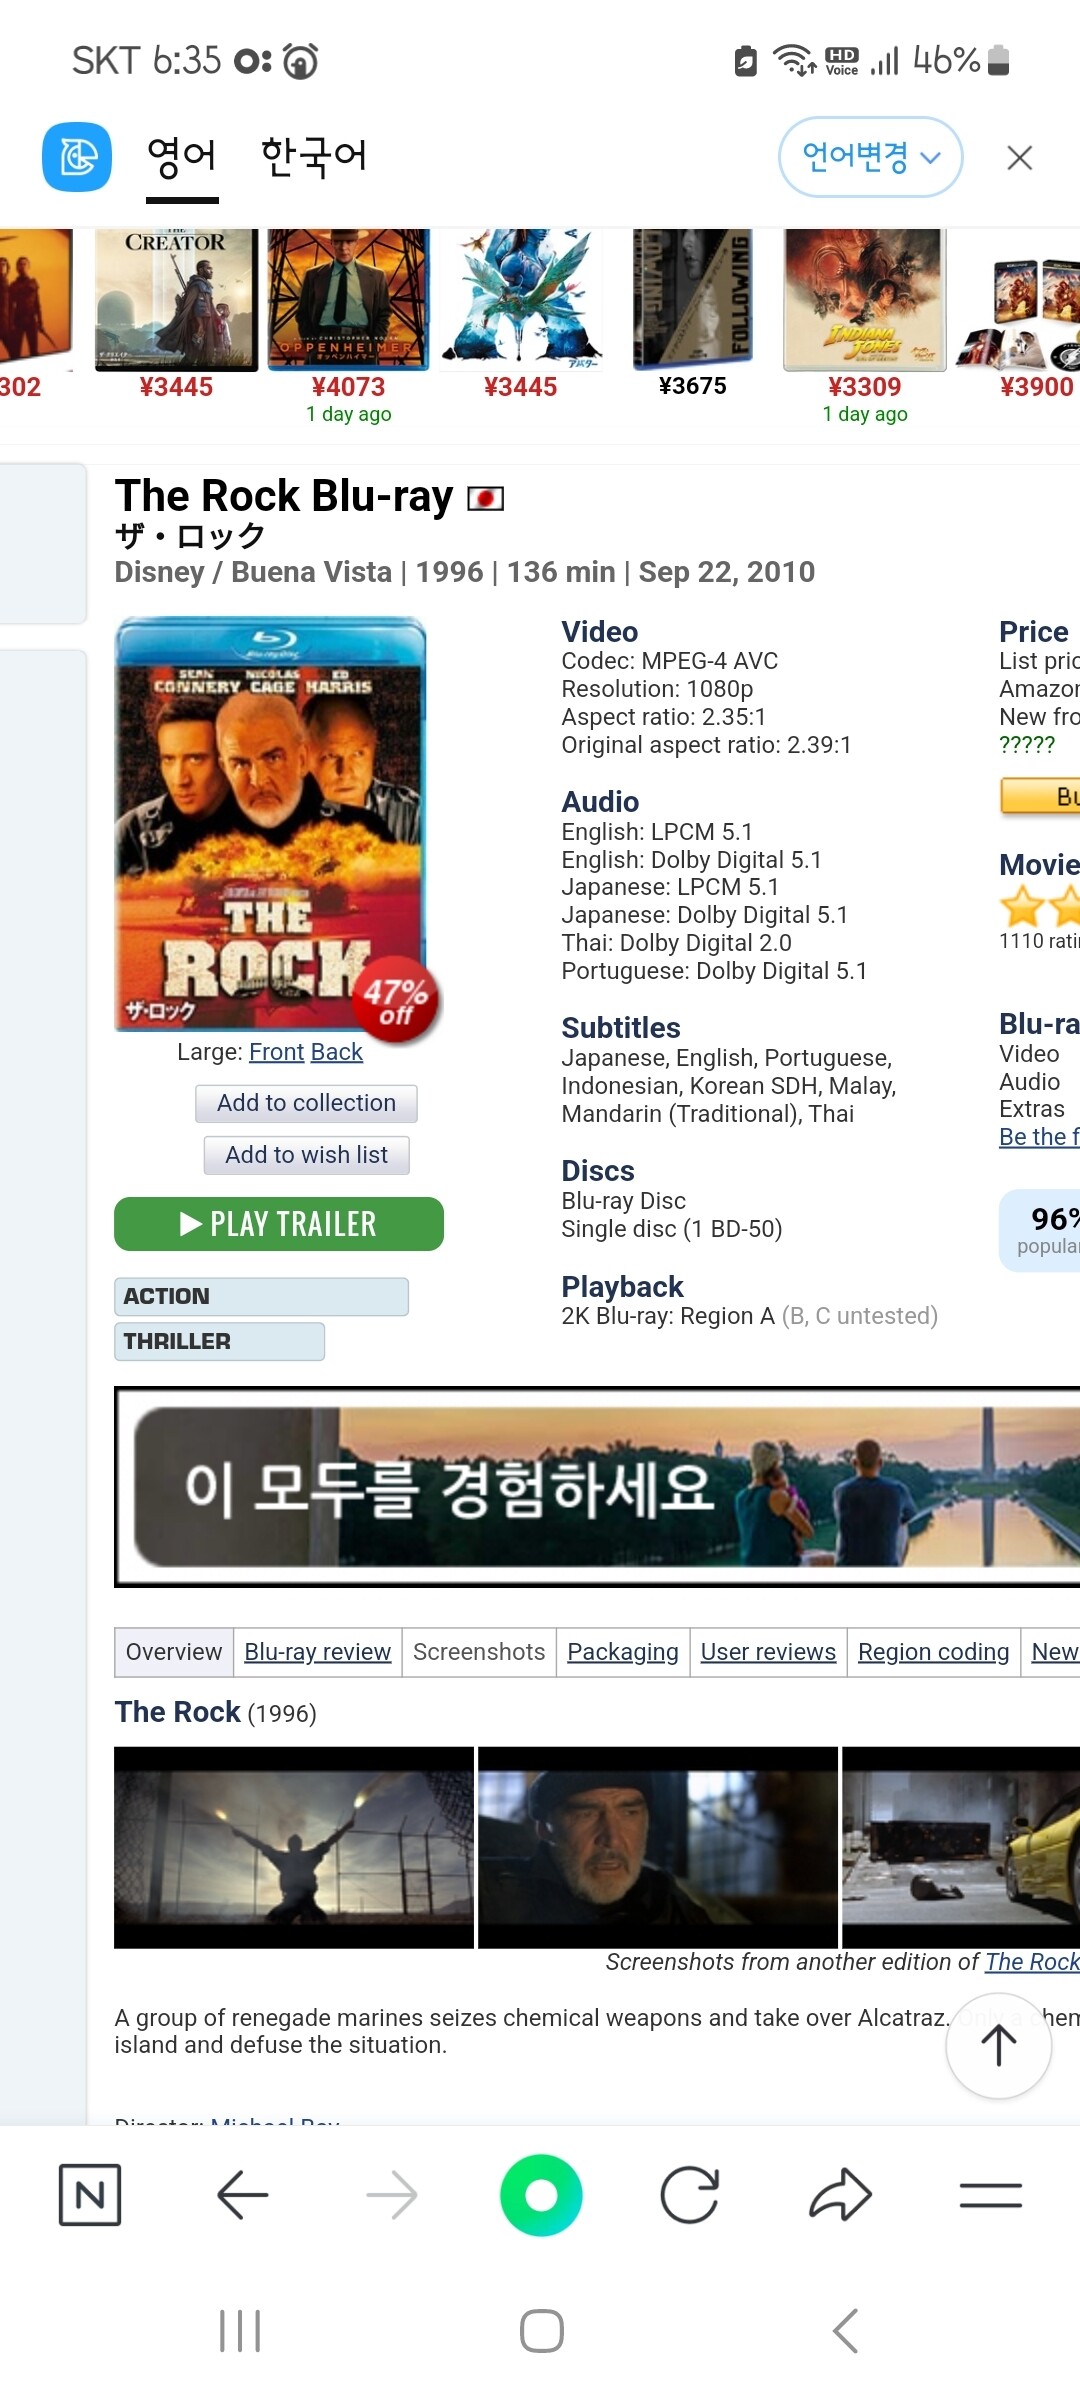Tap the green Naver search circle button
The height and width of the screenshot is (2400, 1080).
(541, 2195)
